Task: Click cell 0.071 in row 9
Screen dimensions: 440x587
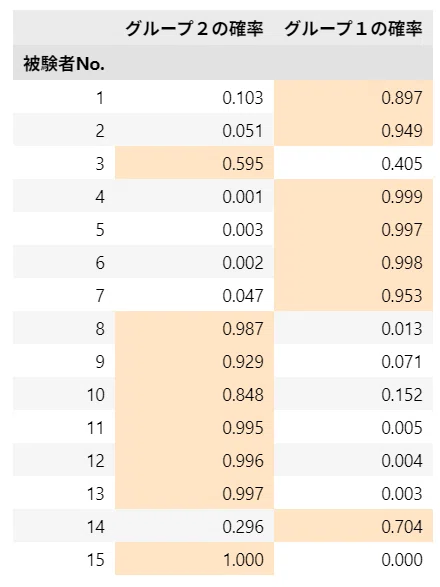Action: coord(353,361)
